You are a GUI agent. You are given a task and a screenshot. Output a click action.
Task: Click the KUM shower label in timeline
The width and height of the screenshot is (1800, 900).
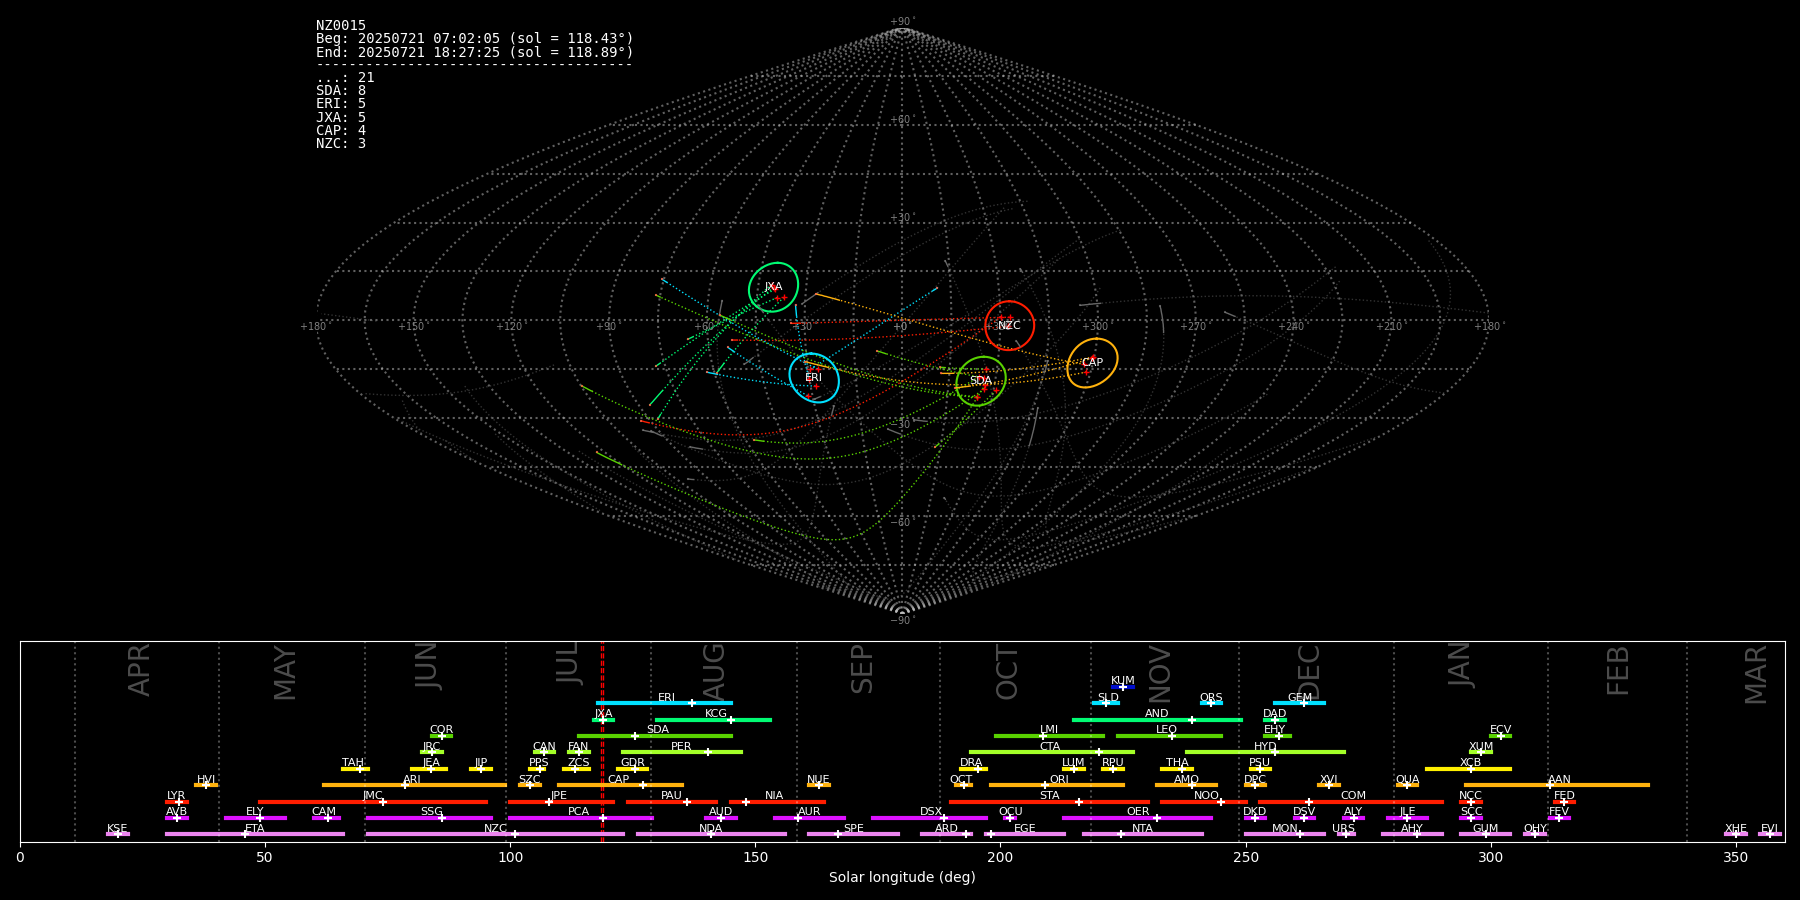coord(1123,681)
